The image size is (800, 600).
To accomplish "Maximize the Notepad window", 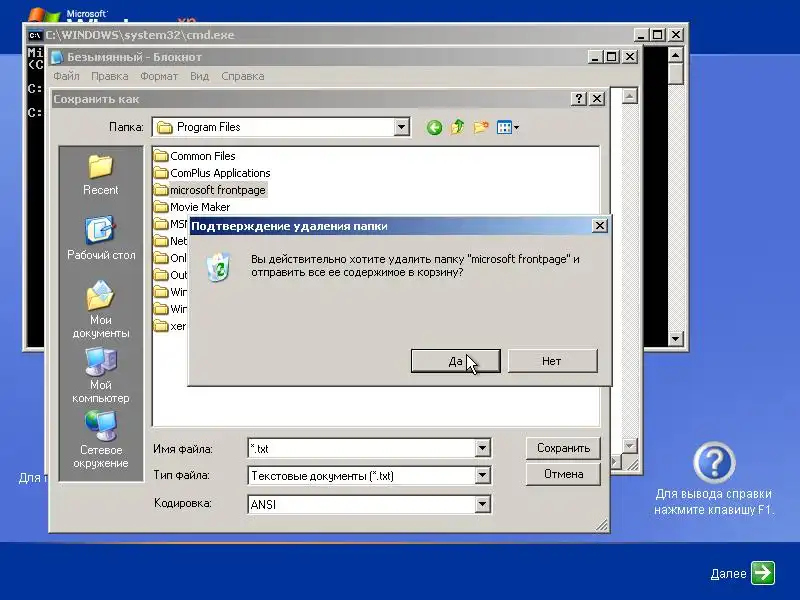I will pos(611,57).
